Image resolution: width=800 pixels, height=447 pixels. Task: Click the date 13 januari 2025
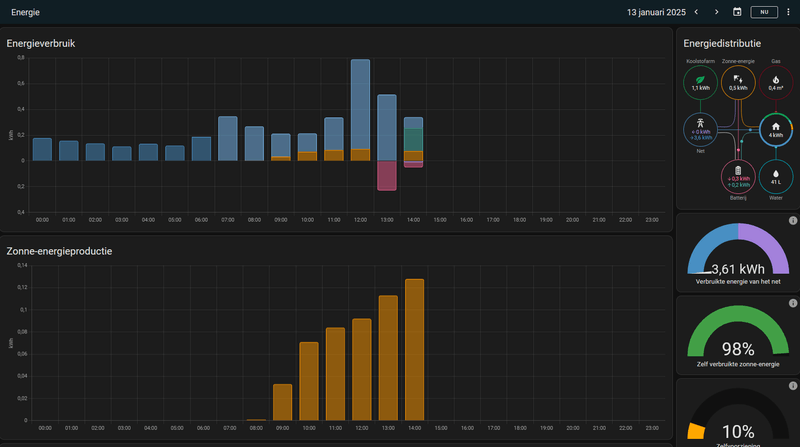pyautogui.click(x=656, y=12)
